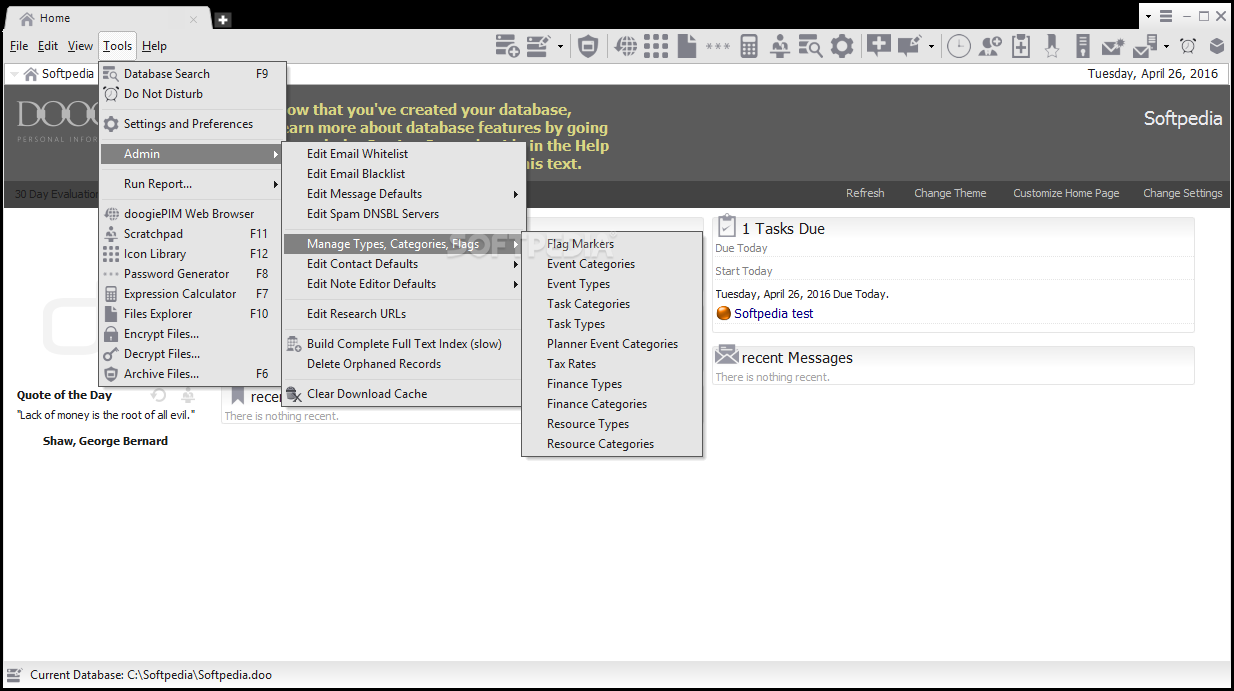Click the envelope with document send icon

pyautogui.click(x=1145, y=46)
